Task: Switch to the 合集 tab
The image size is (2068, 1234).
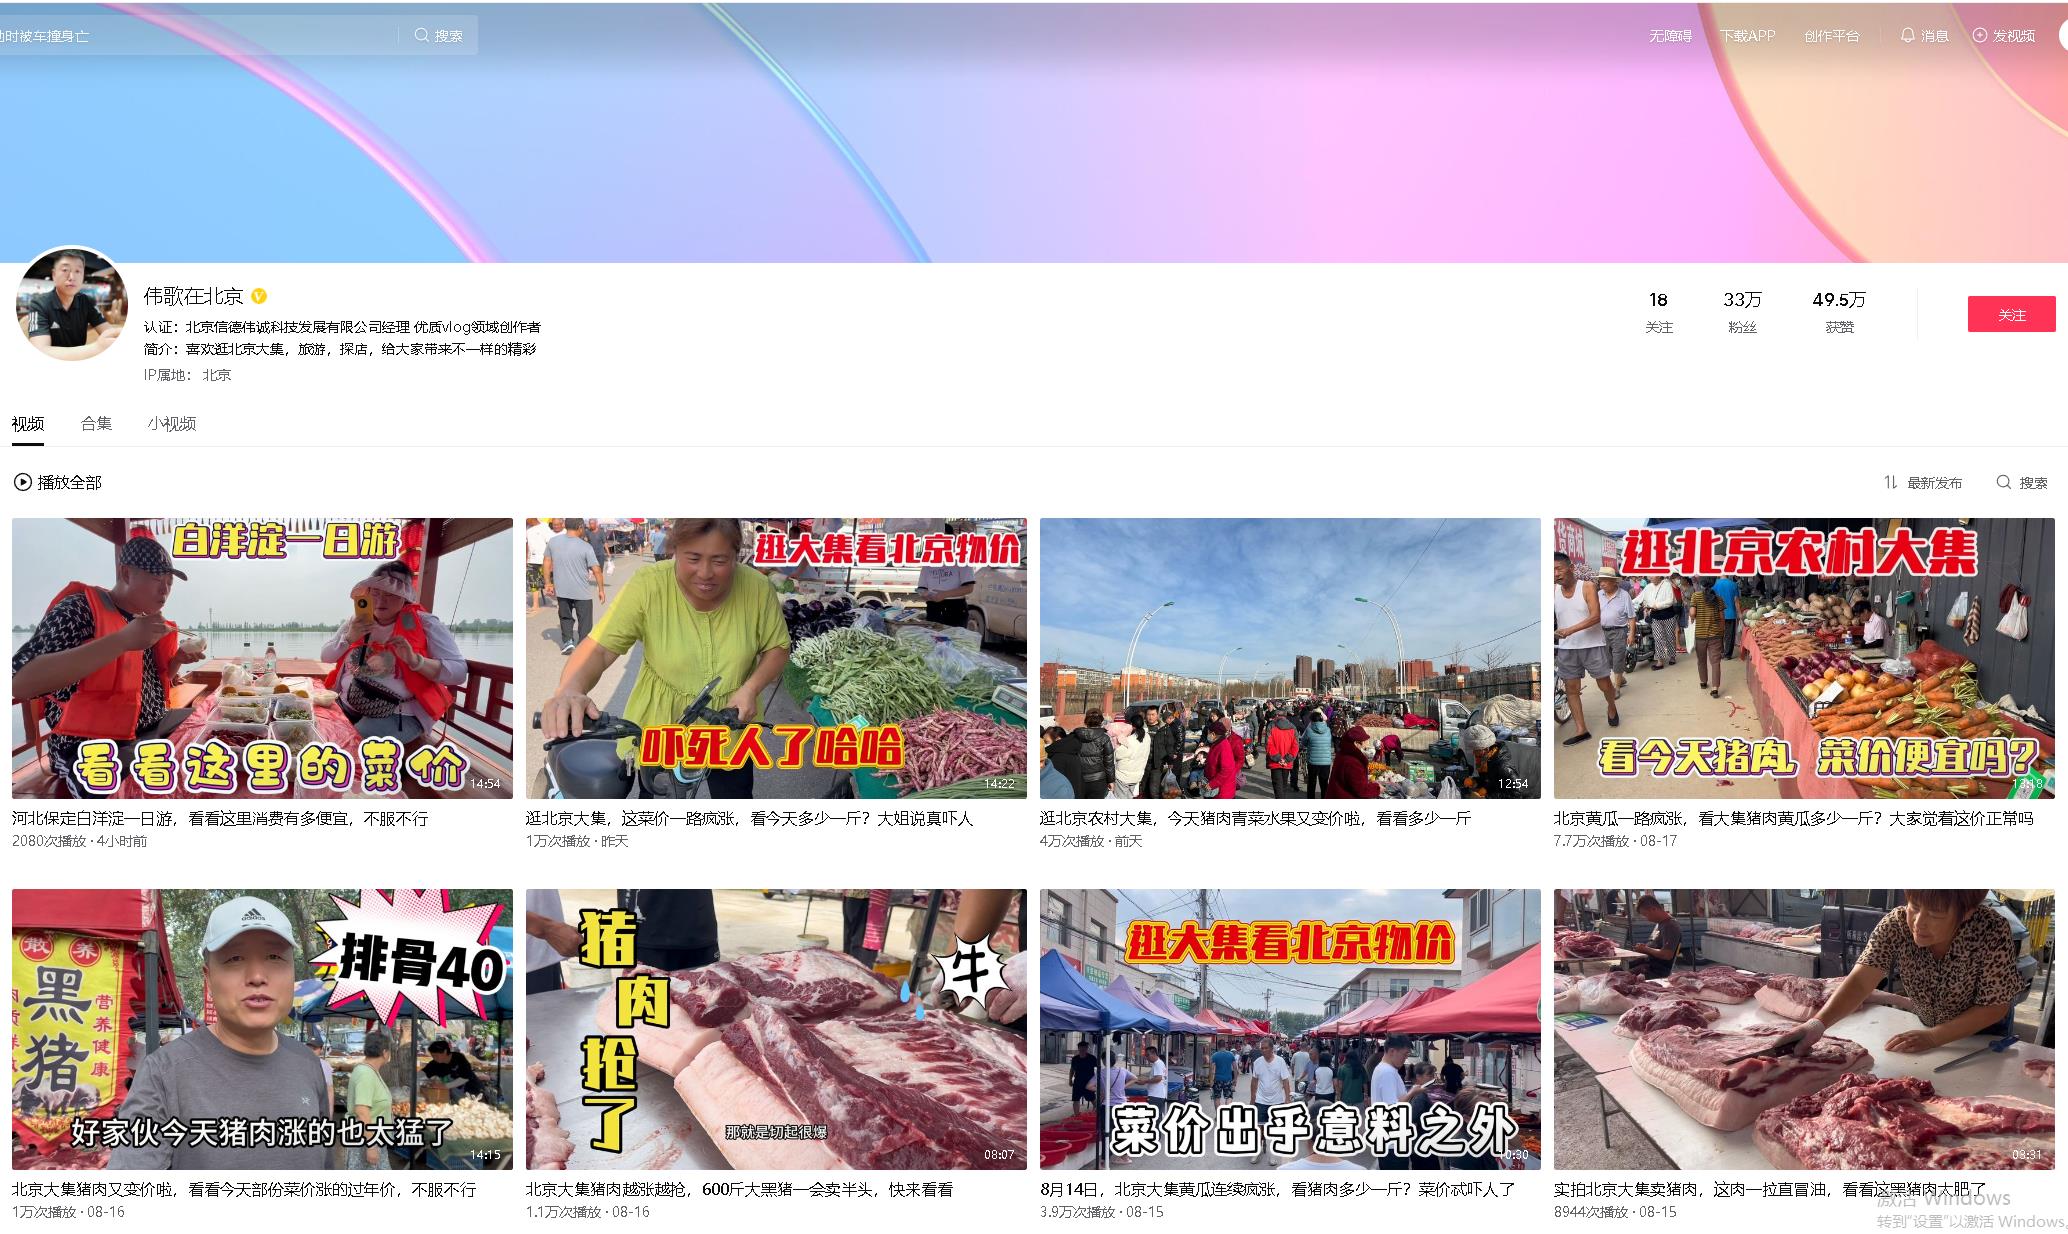Action: 96,424
